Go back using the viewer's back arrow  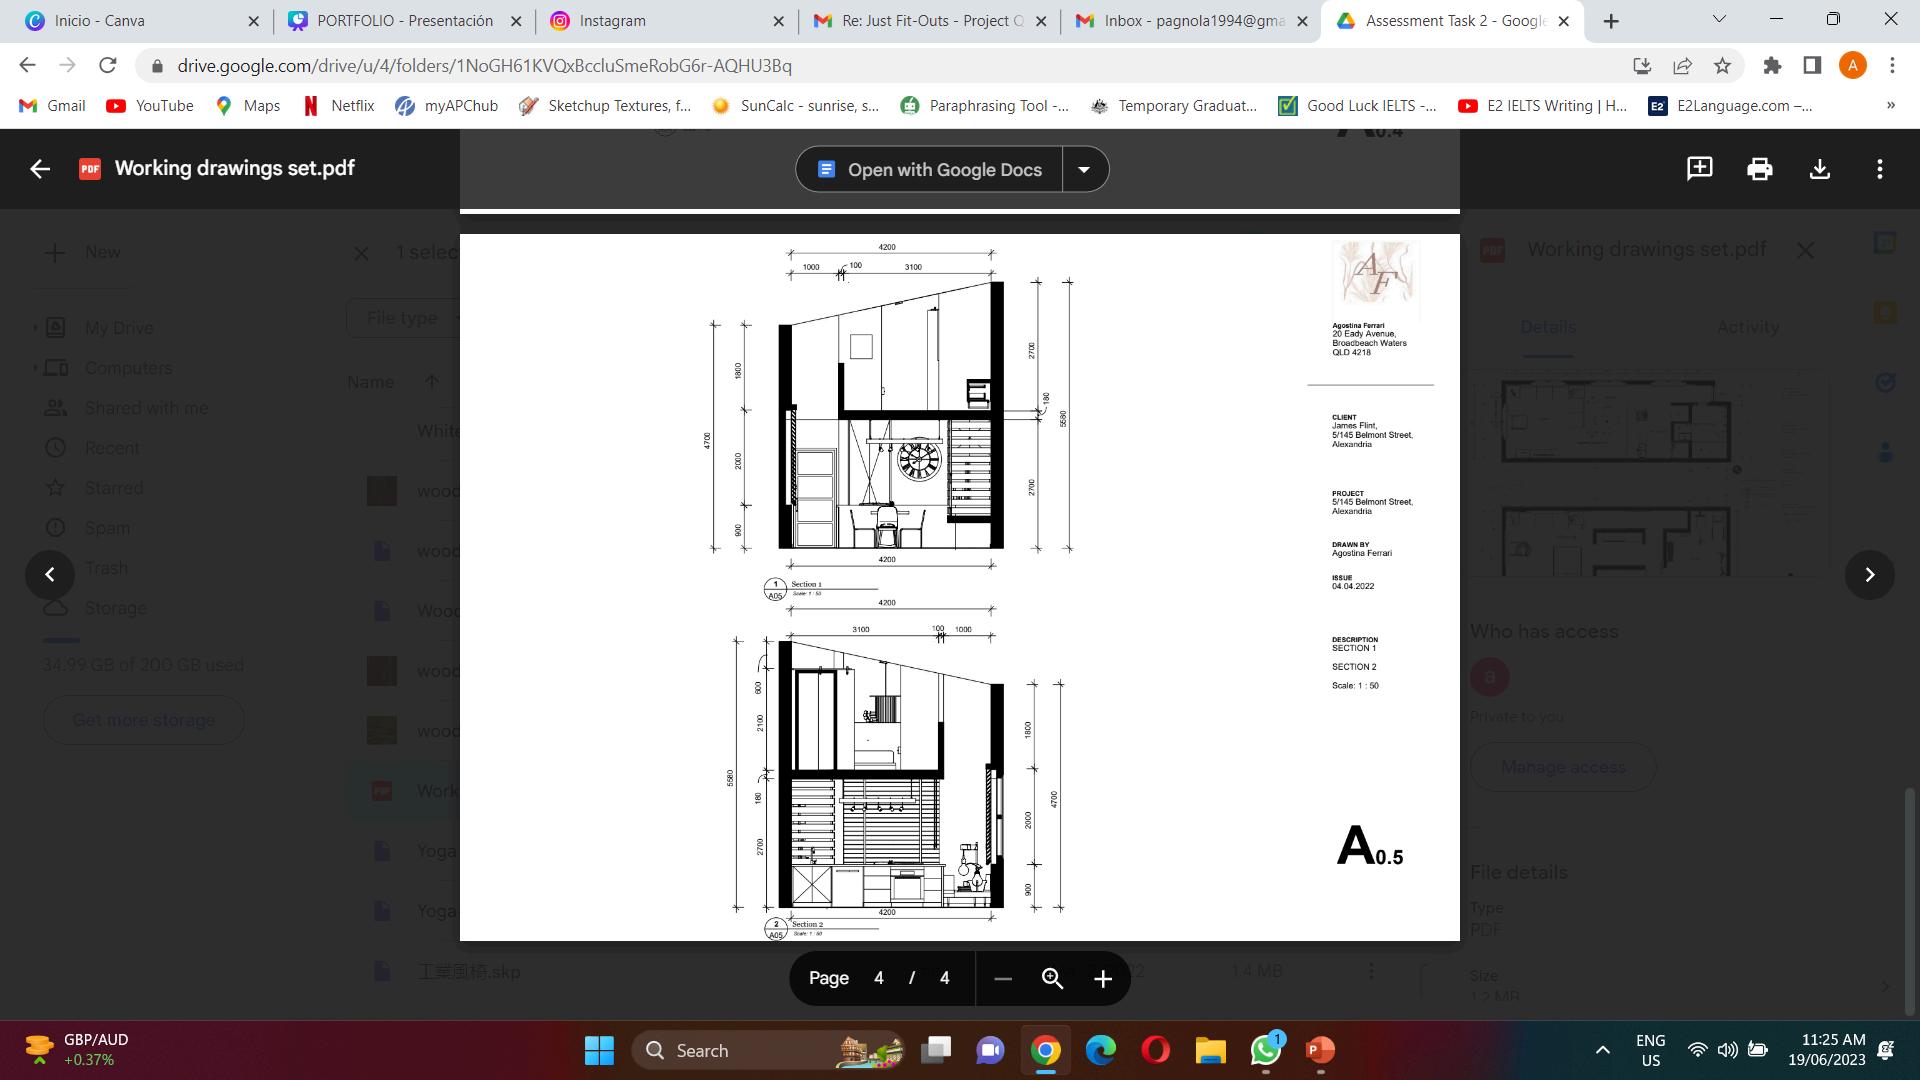40,169
